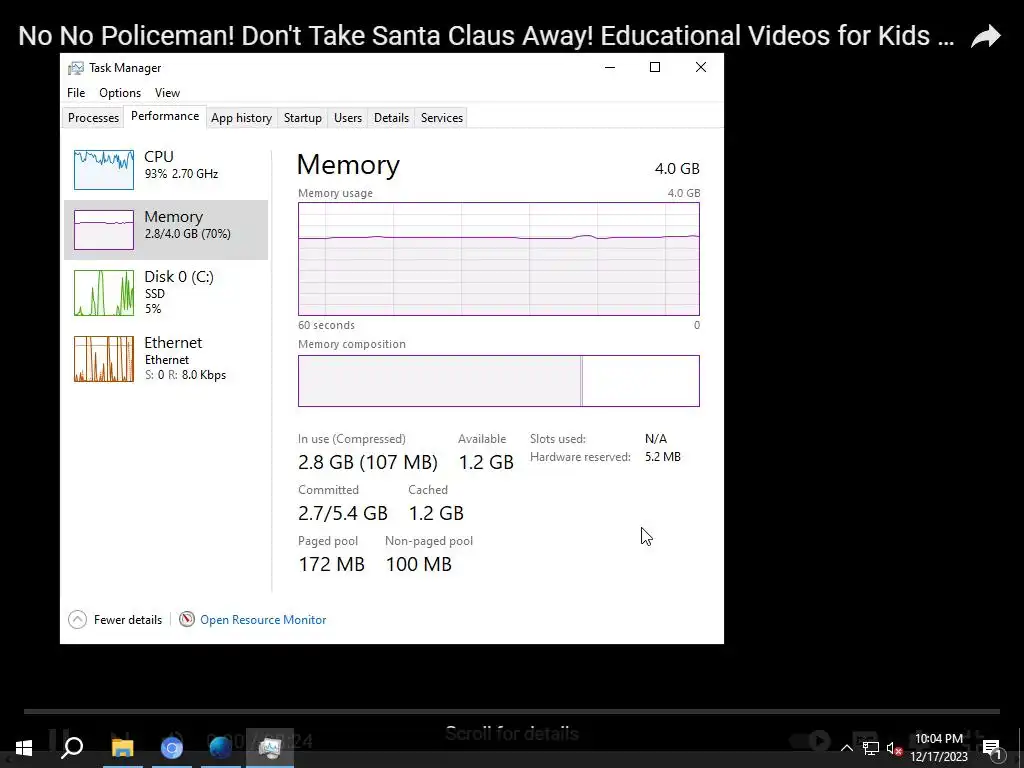
Task: Switch to the Users tab
Action: pos(347,118)
